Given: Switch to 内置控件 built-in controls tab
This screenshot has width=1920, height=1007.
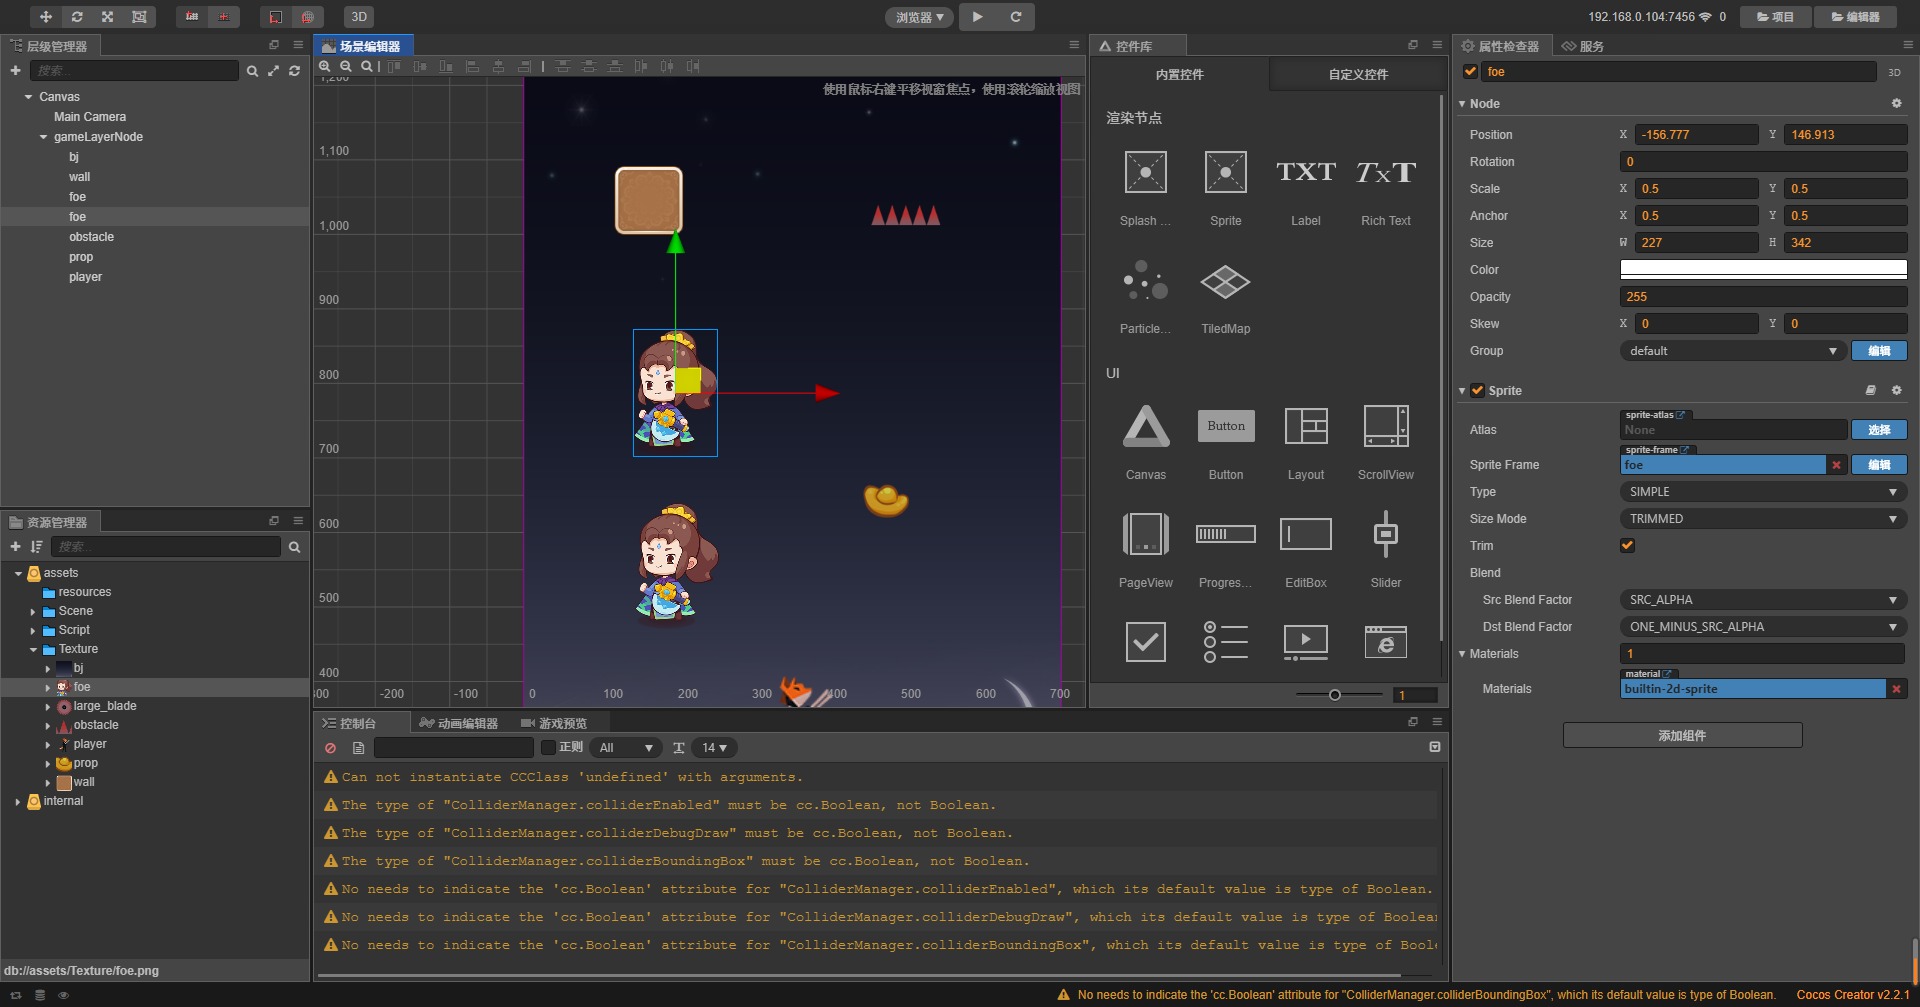Looking at the screenshot, I should coord(1180,75).
